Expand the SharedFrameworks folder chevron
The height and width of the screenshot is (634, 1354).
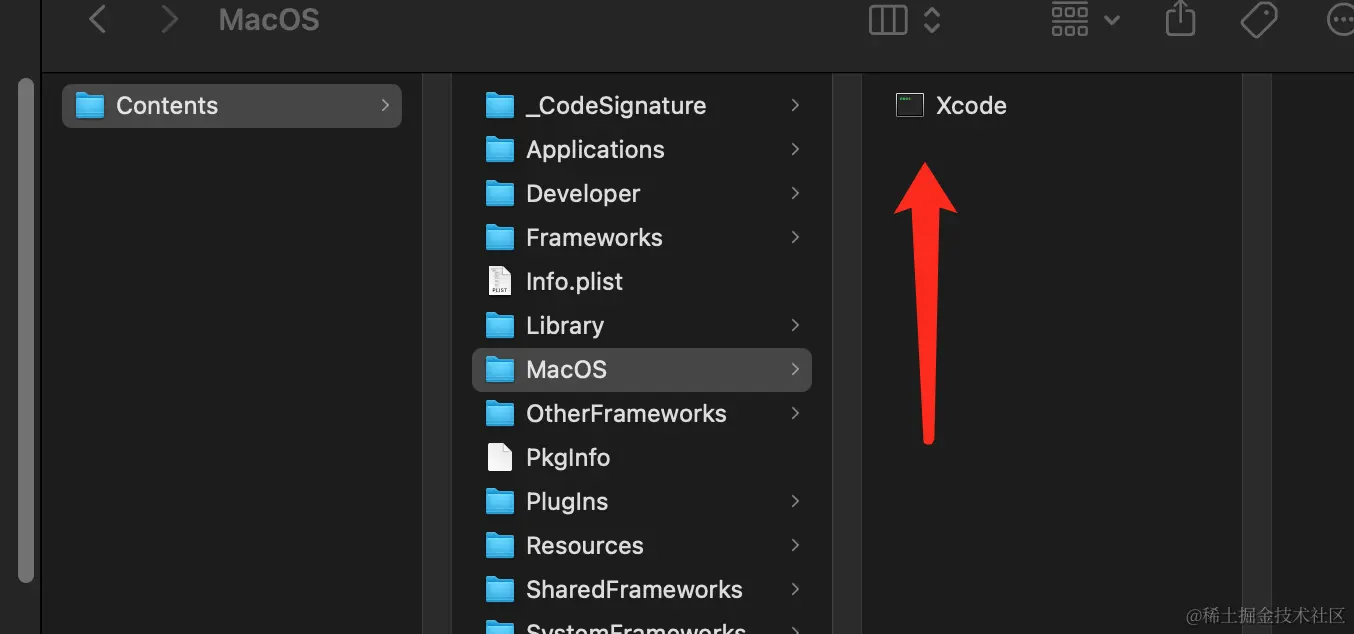coord(794,589)
